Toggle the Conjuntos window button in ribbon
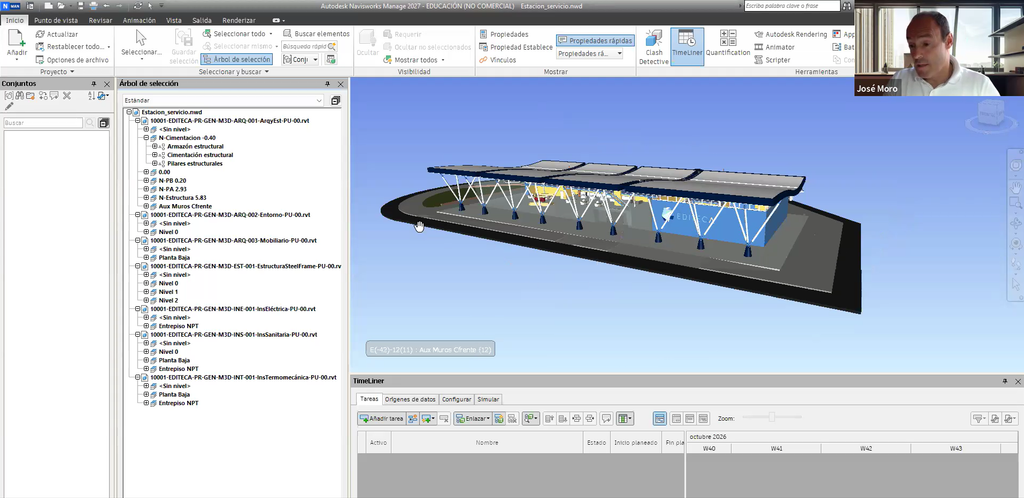This screenshot has height=498, width=1024. coord(301,59)
